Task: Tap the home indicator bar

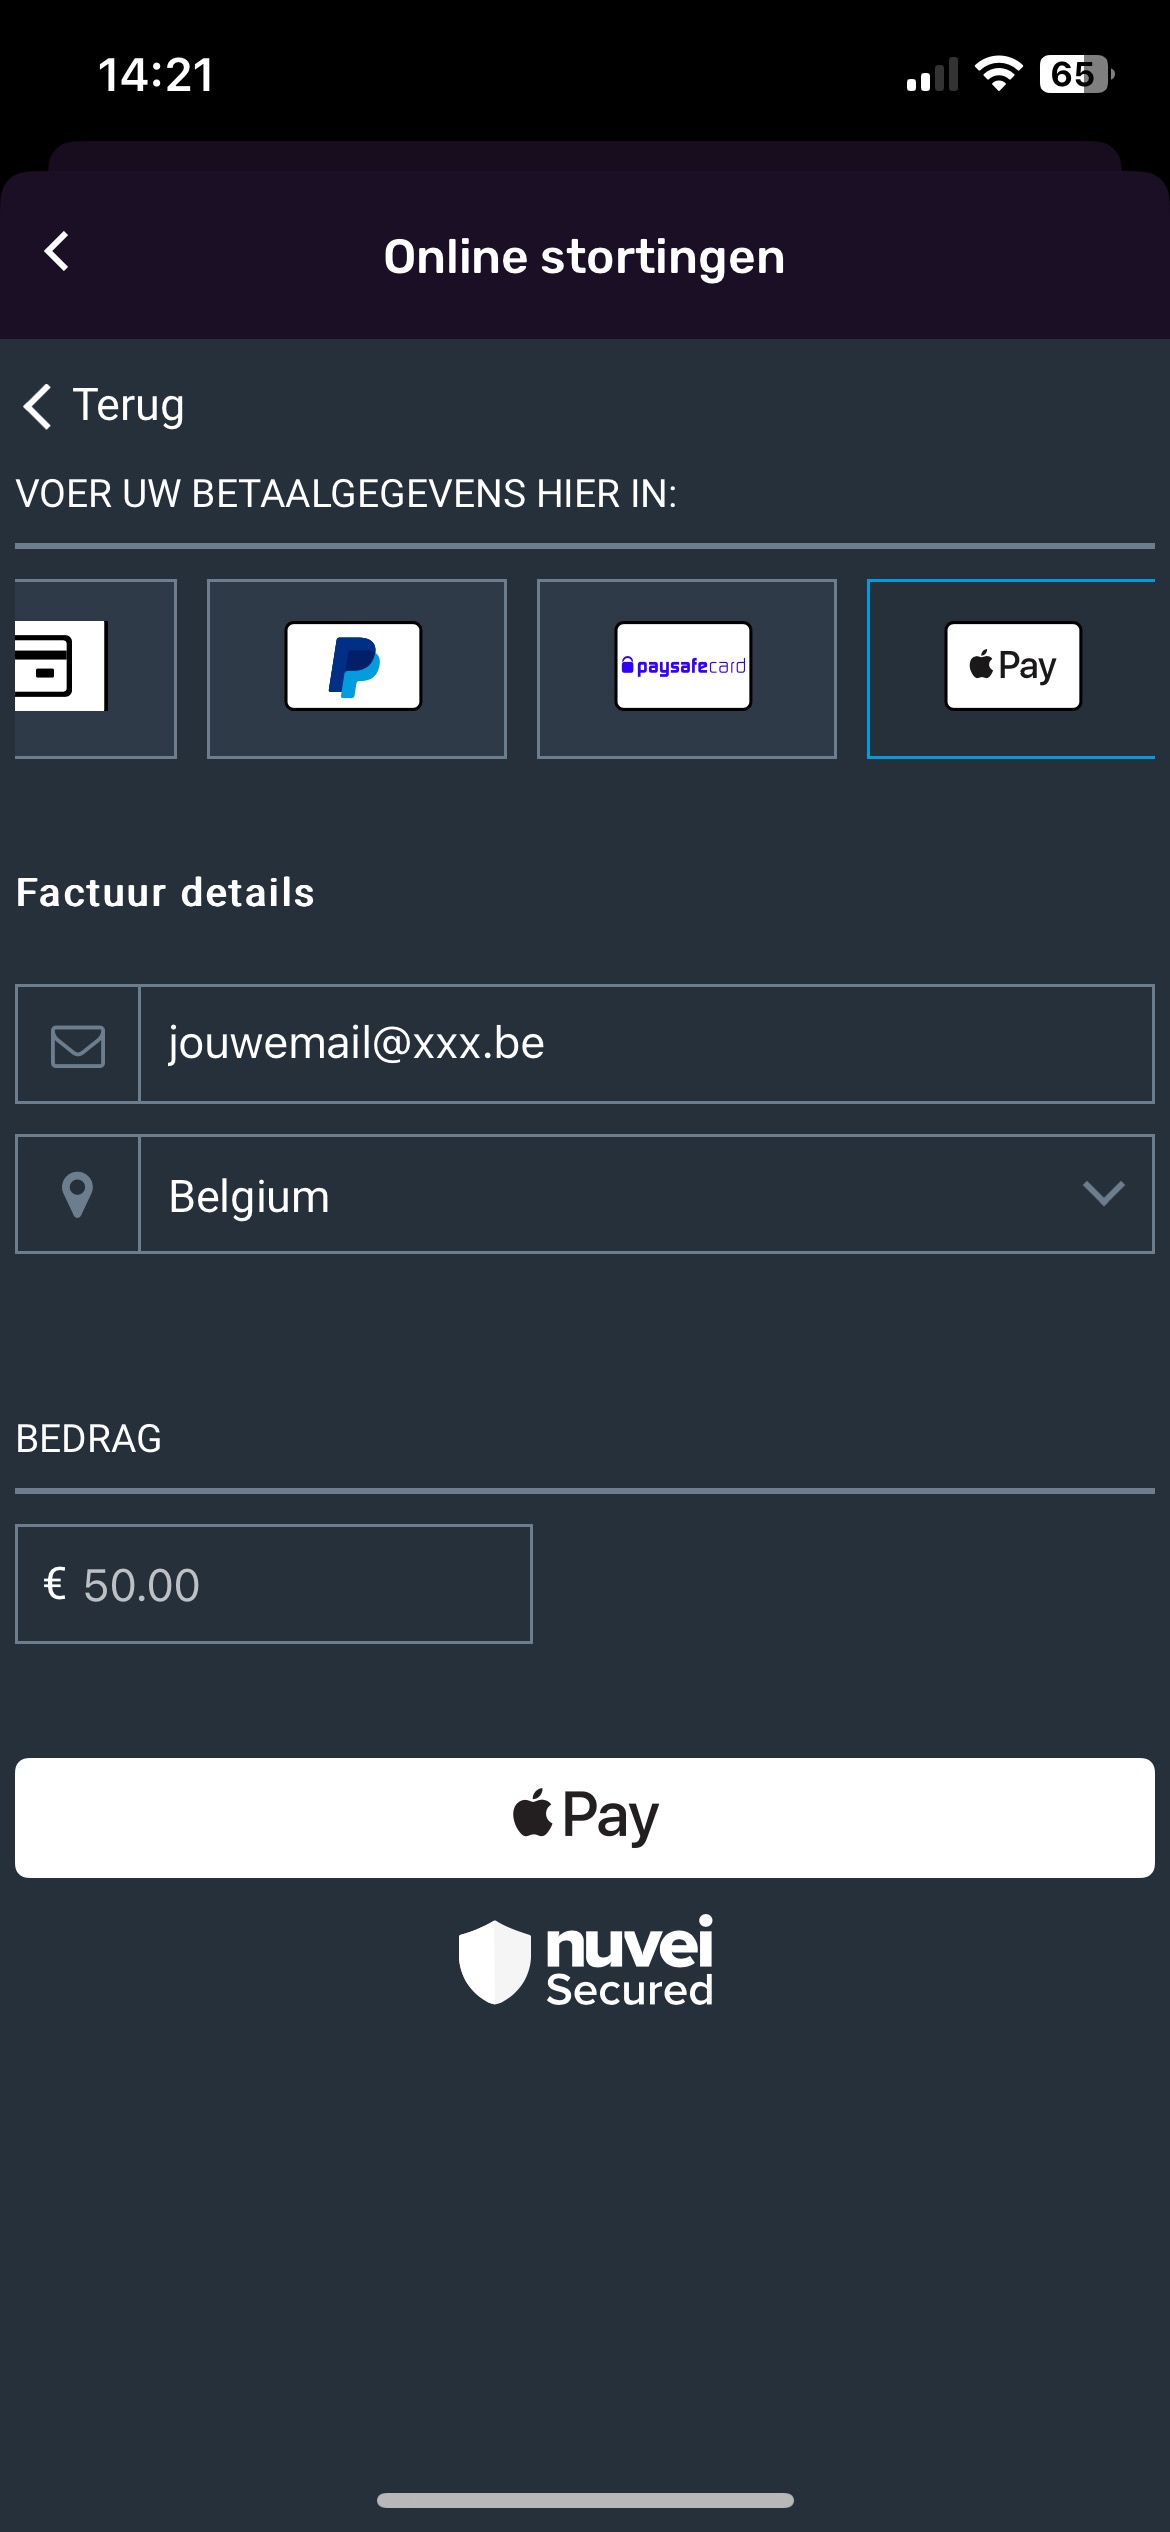Action: click(585, 2500)
